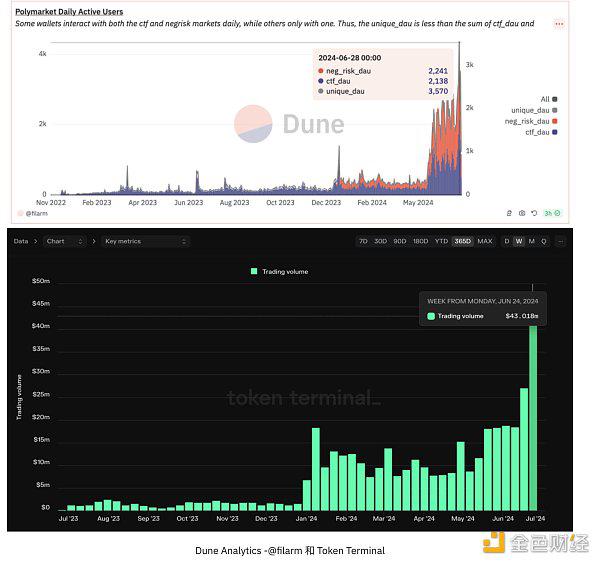The height and width of the screenshot is (564, 600).
Task: Click the Dec 2023 x-axis label
Action: (x=326, y=203)
